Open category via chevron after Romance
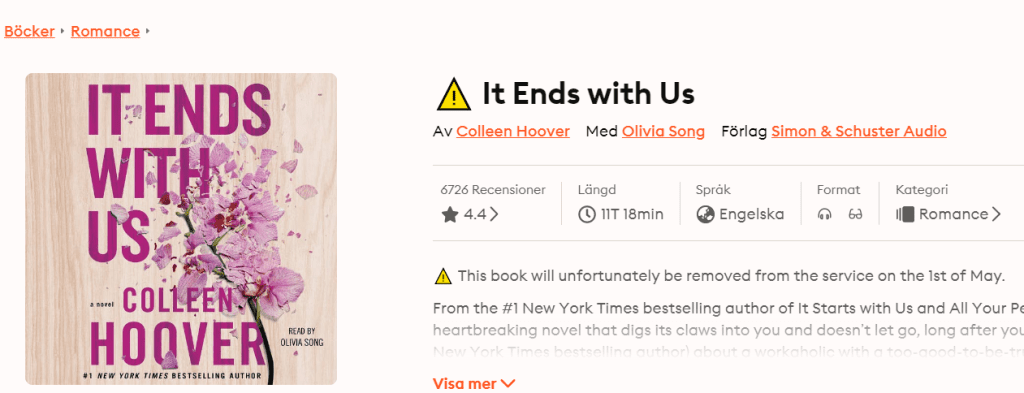This screenshot has width=1024, height=393. [996, 214]
